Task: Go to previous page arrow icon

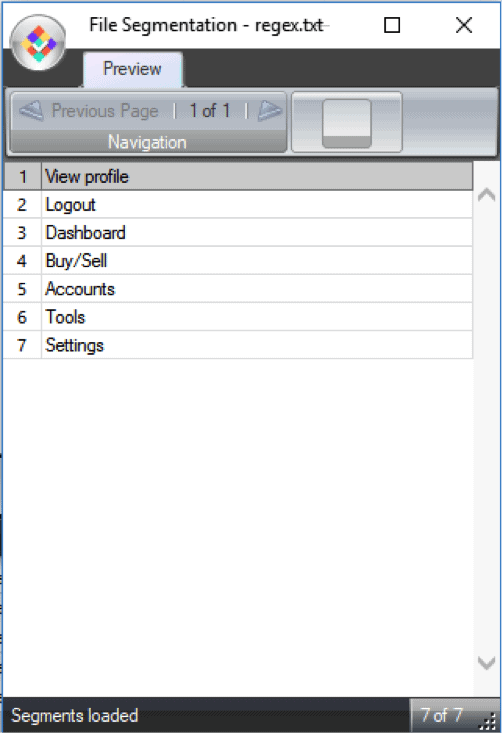Action: click(31, 111)
